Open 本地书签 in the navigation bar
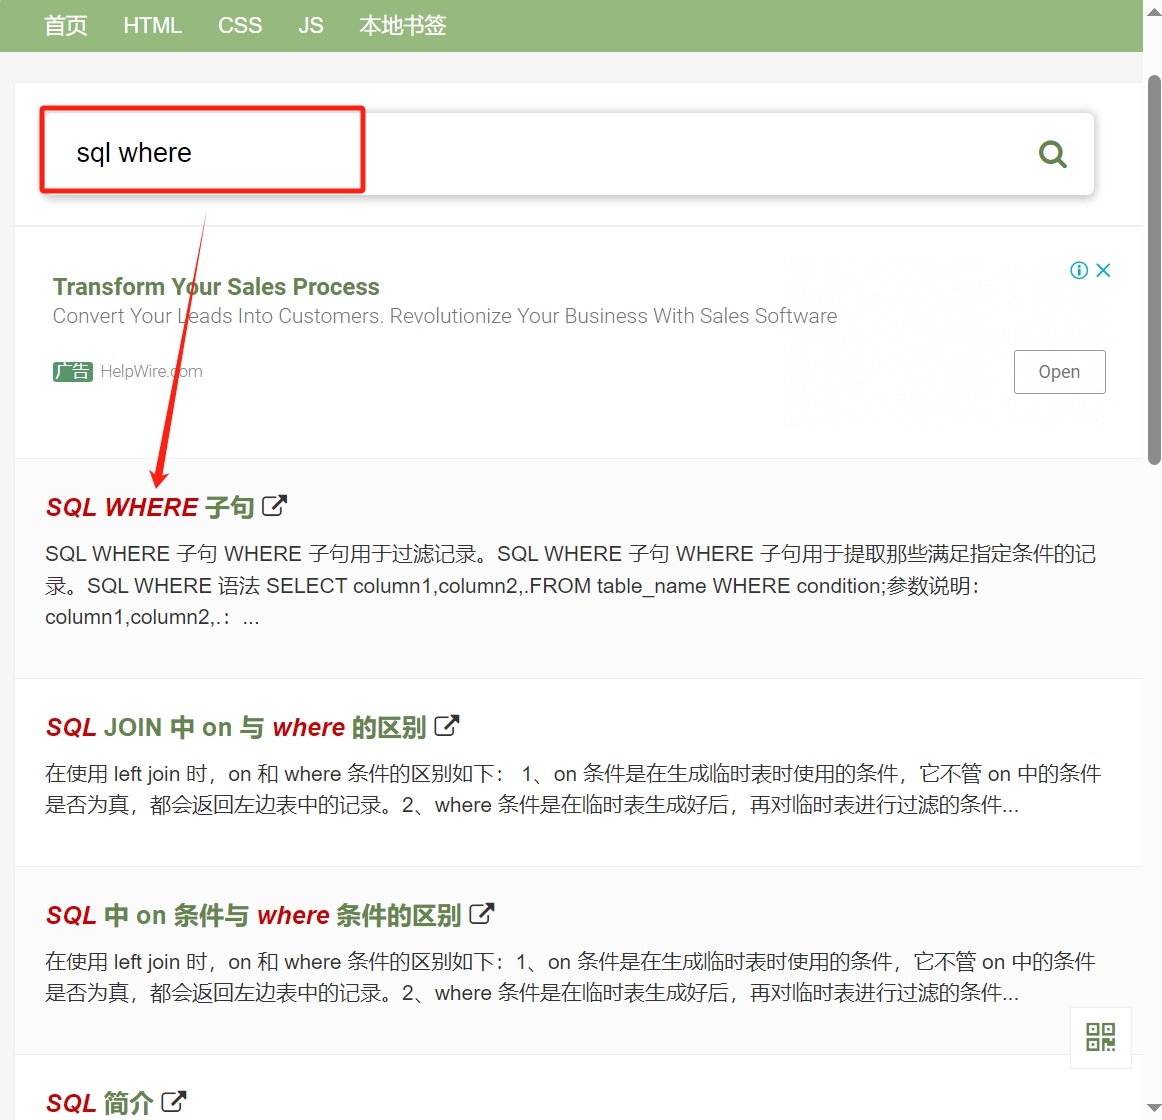Screen dimensions: 1162x1120 (x=402, y=26)
